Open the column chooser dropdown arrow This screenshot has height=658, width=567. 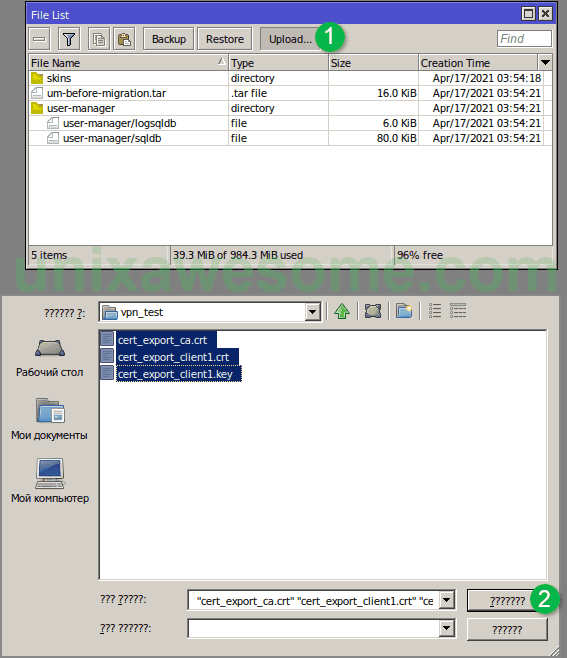tap(545, 63)
